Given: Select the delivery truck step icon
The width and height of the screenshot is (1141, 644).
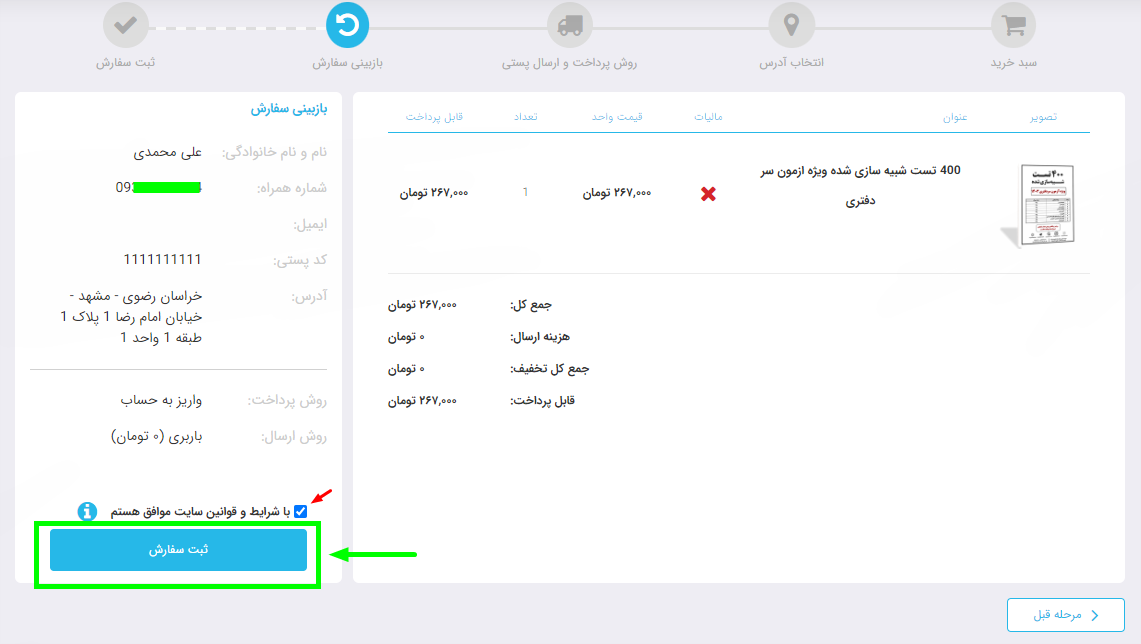Looking at the screenshot, I should 570,25.
